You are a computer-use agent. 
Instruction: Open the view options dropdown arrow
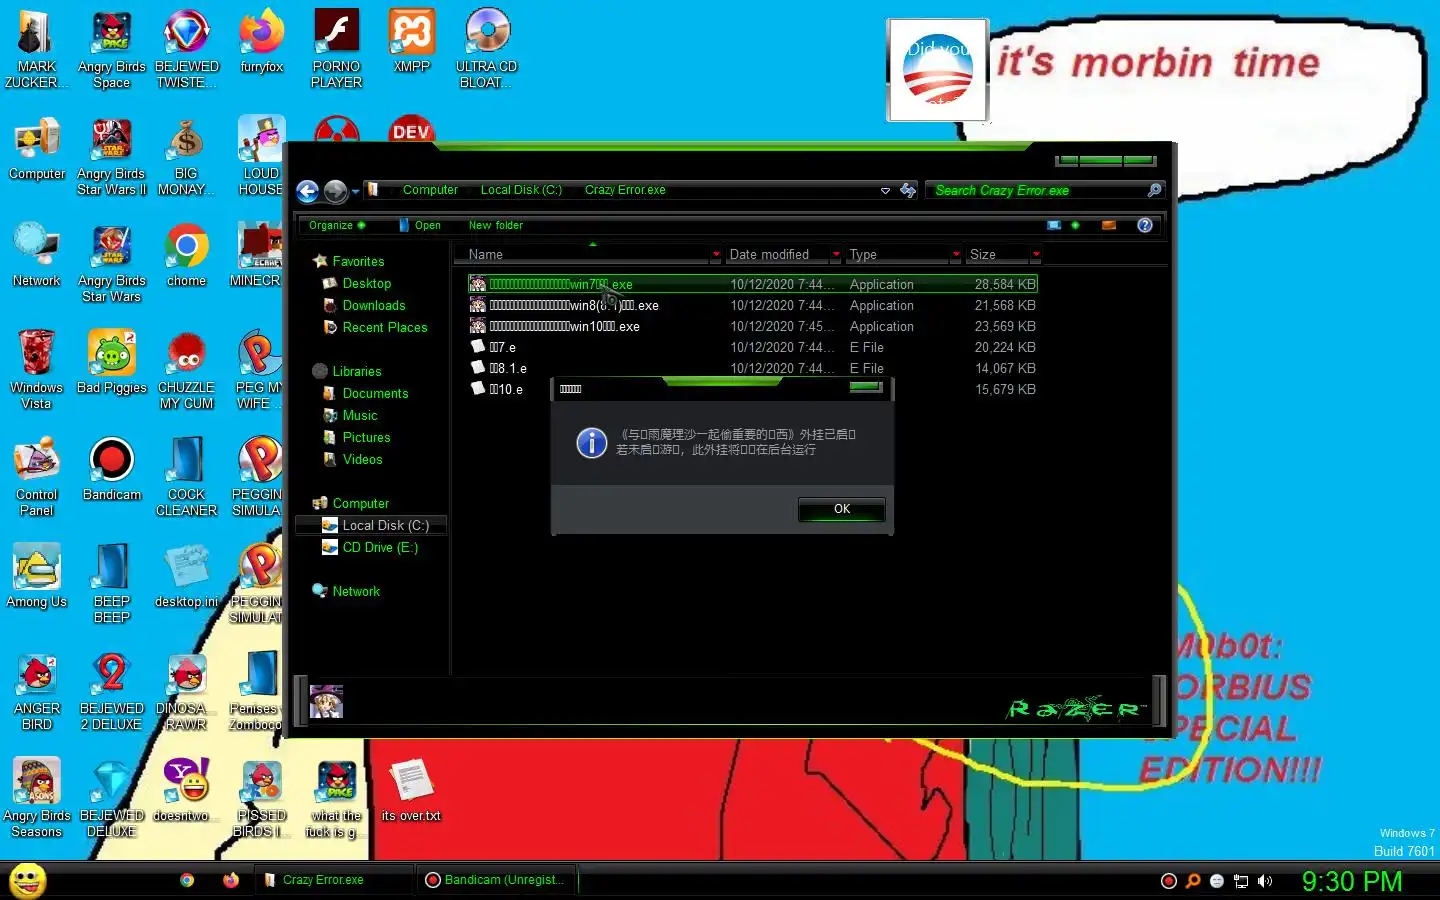pos(1075,225)
